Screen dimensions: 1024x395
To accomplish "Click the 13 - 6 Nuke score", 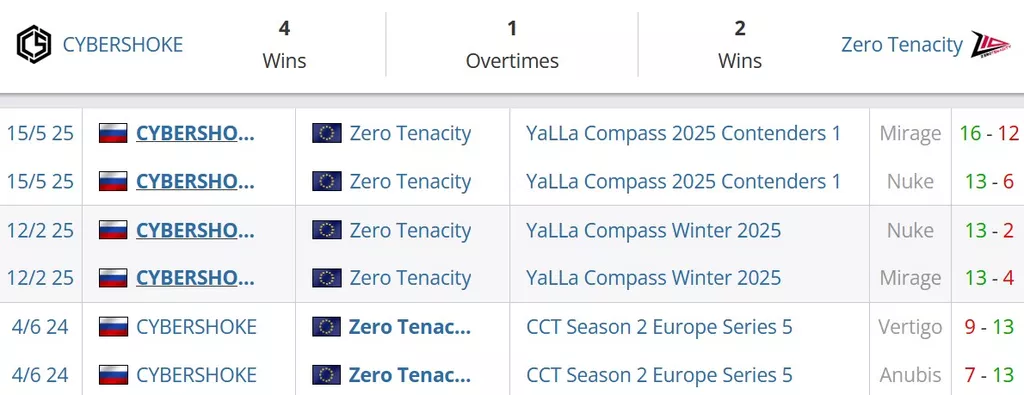I will [989, 181].
